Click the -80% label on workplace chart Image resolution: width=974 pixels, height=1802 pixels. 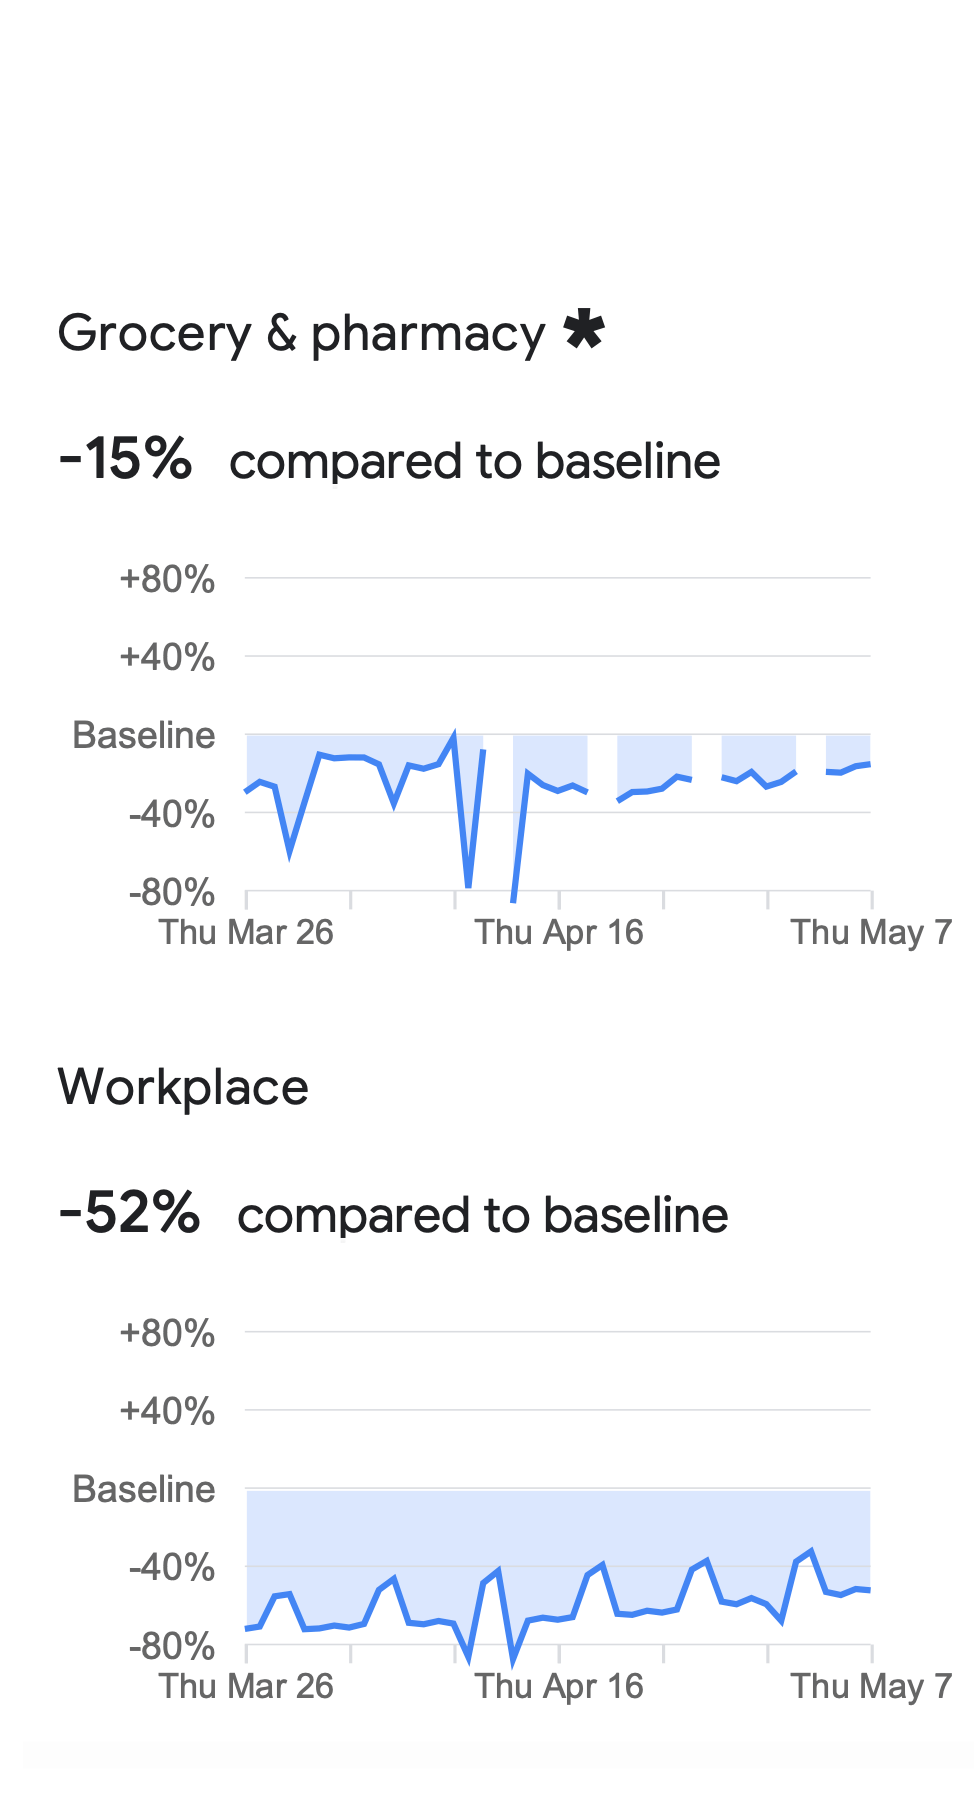pyautogui.click(x=171, y=1646)
